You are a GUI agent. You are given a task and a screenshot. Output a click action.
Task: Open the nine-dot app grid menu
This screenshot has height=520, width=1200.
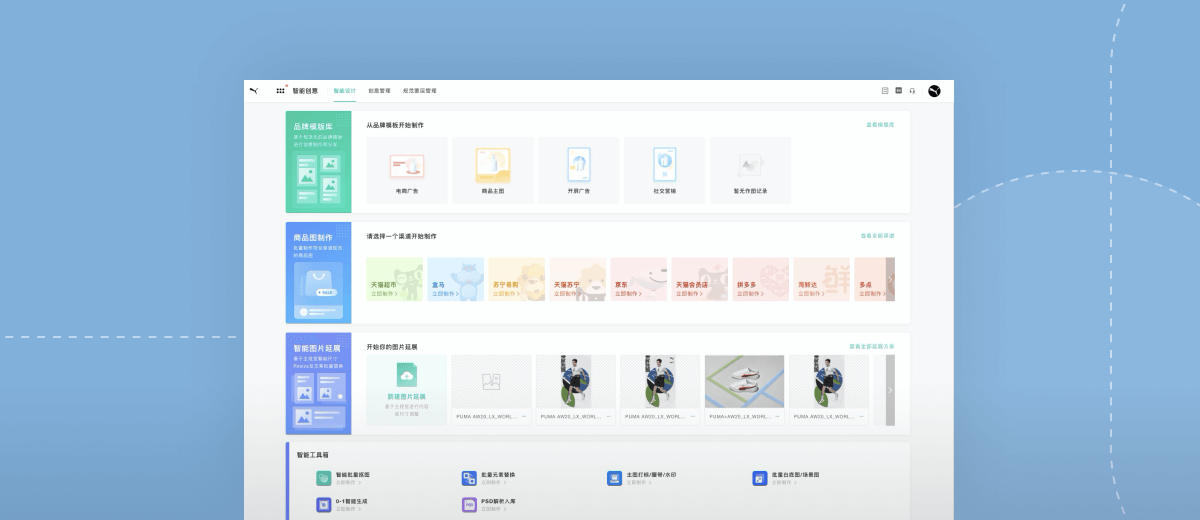[281, 91]
